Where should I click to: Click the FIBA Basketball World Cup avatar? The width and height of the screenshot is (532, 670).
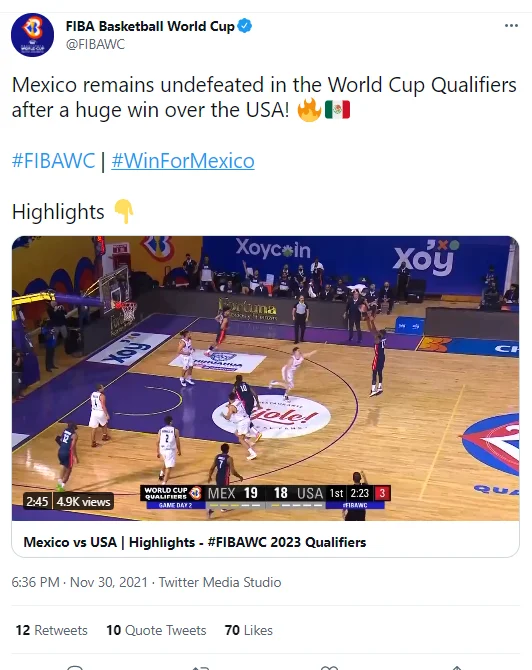tap(32, 35)
